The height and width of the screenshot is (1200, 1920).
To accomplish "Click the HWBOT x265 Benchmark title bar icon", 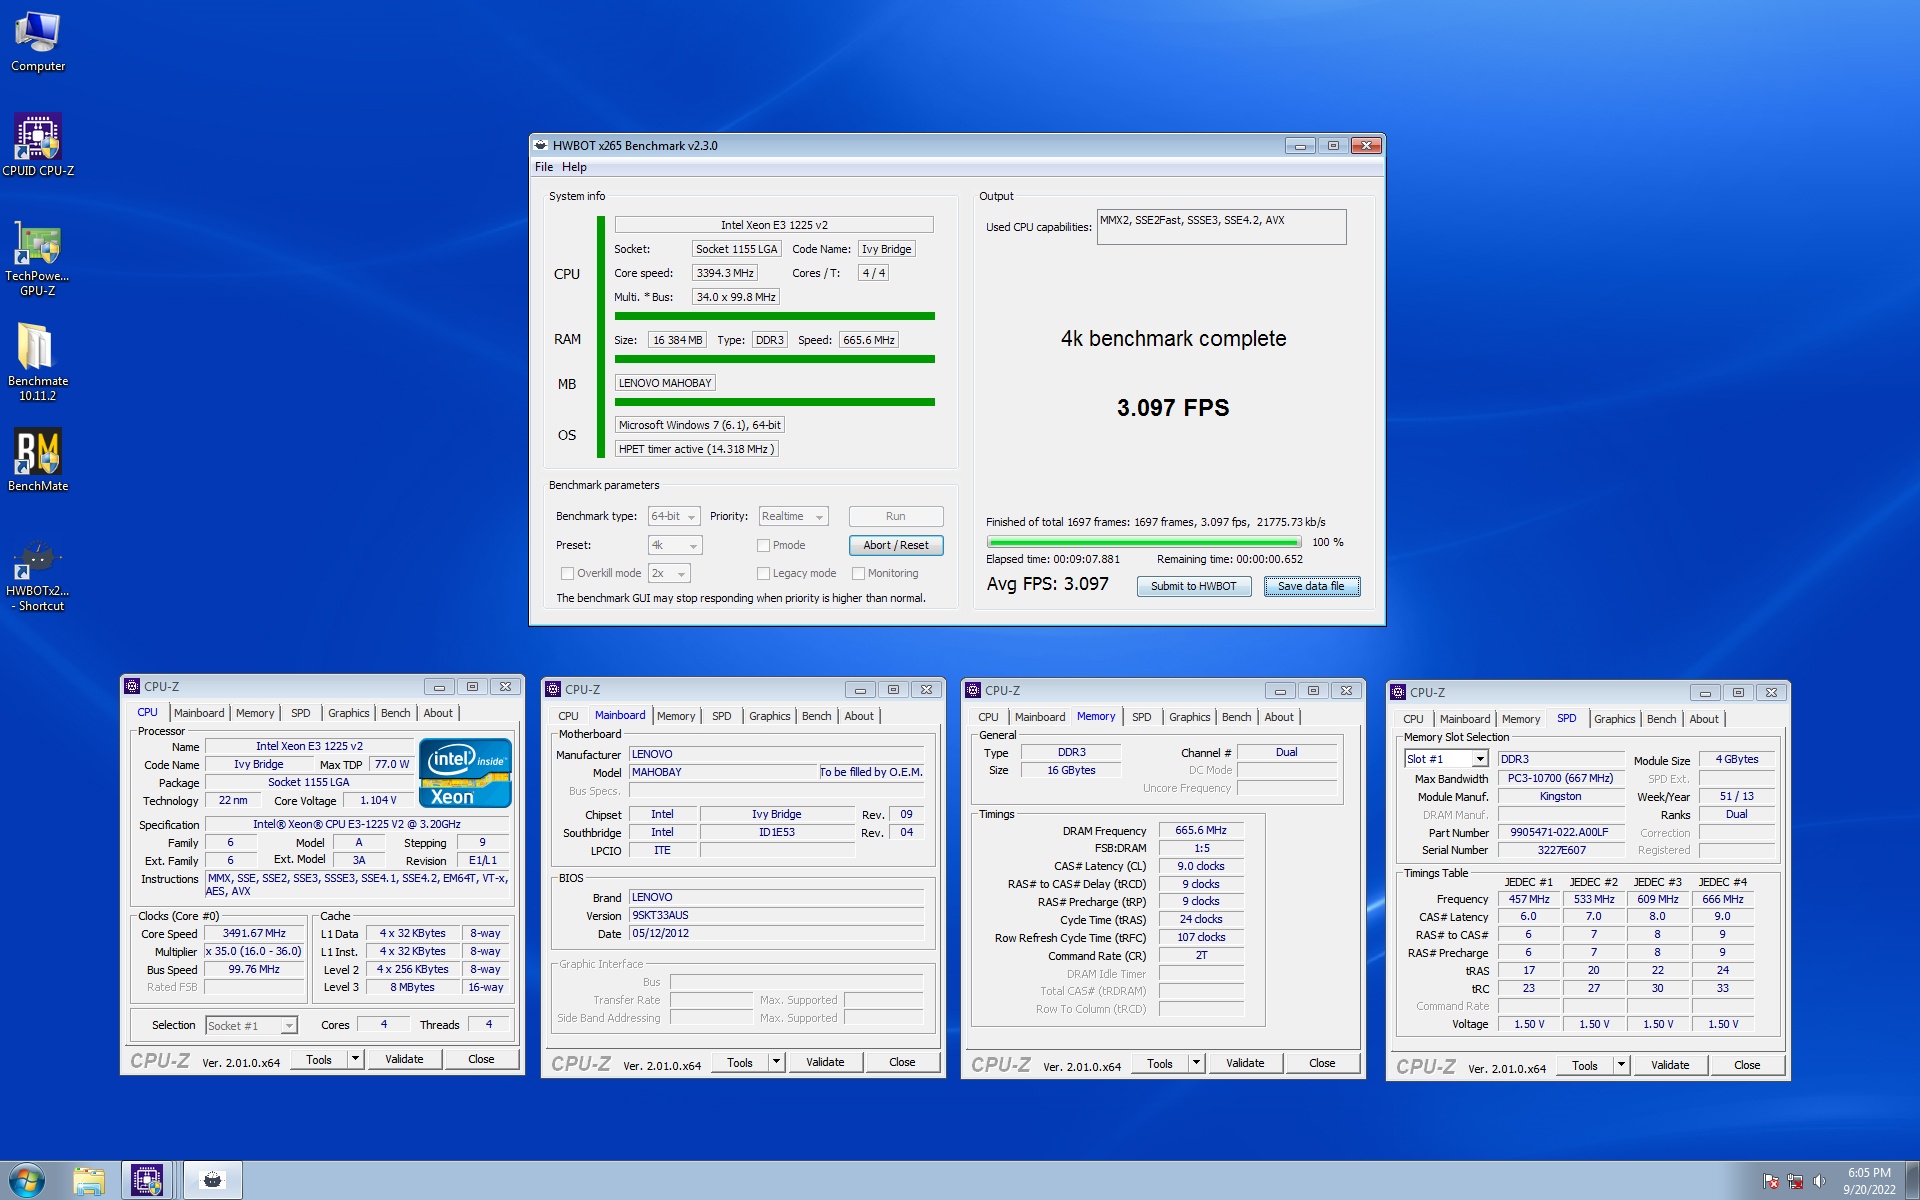I will click(541, 145).
